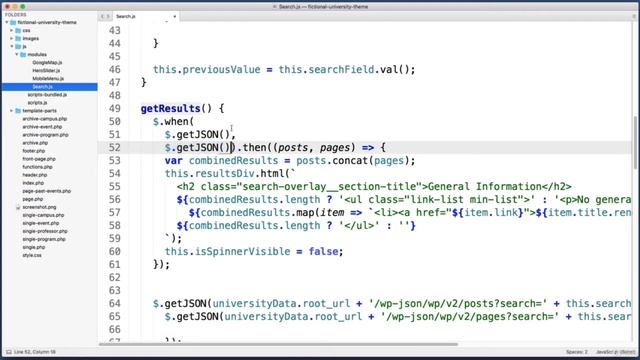Open scripts.js file in sidebar
640x360 pixels.
click(x=37, y=102)
